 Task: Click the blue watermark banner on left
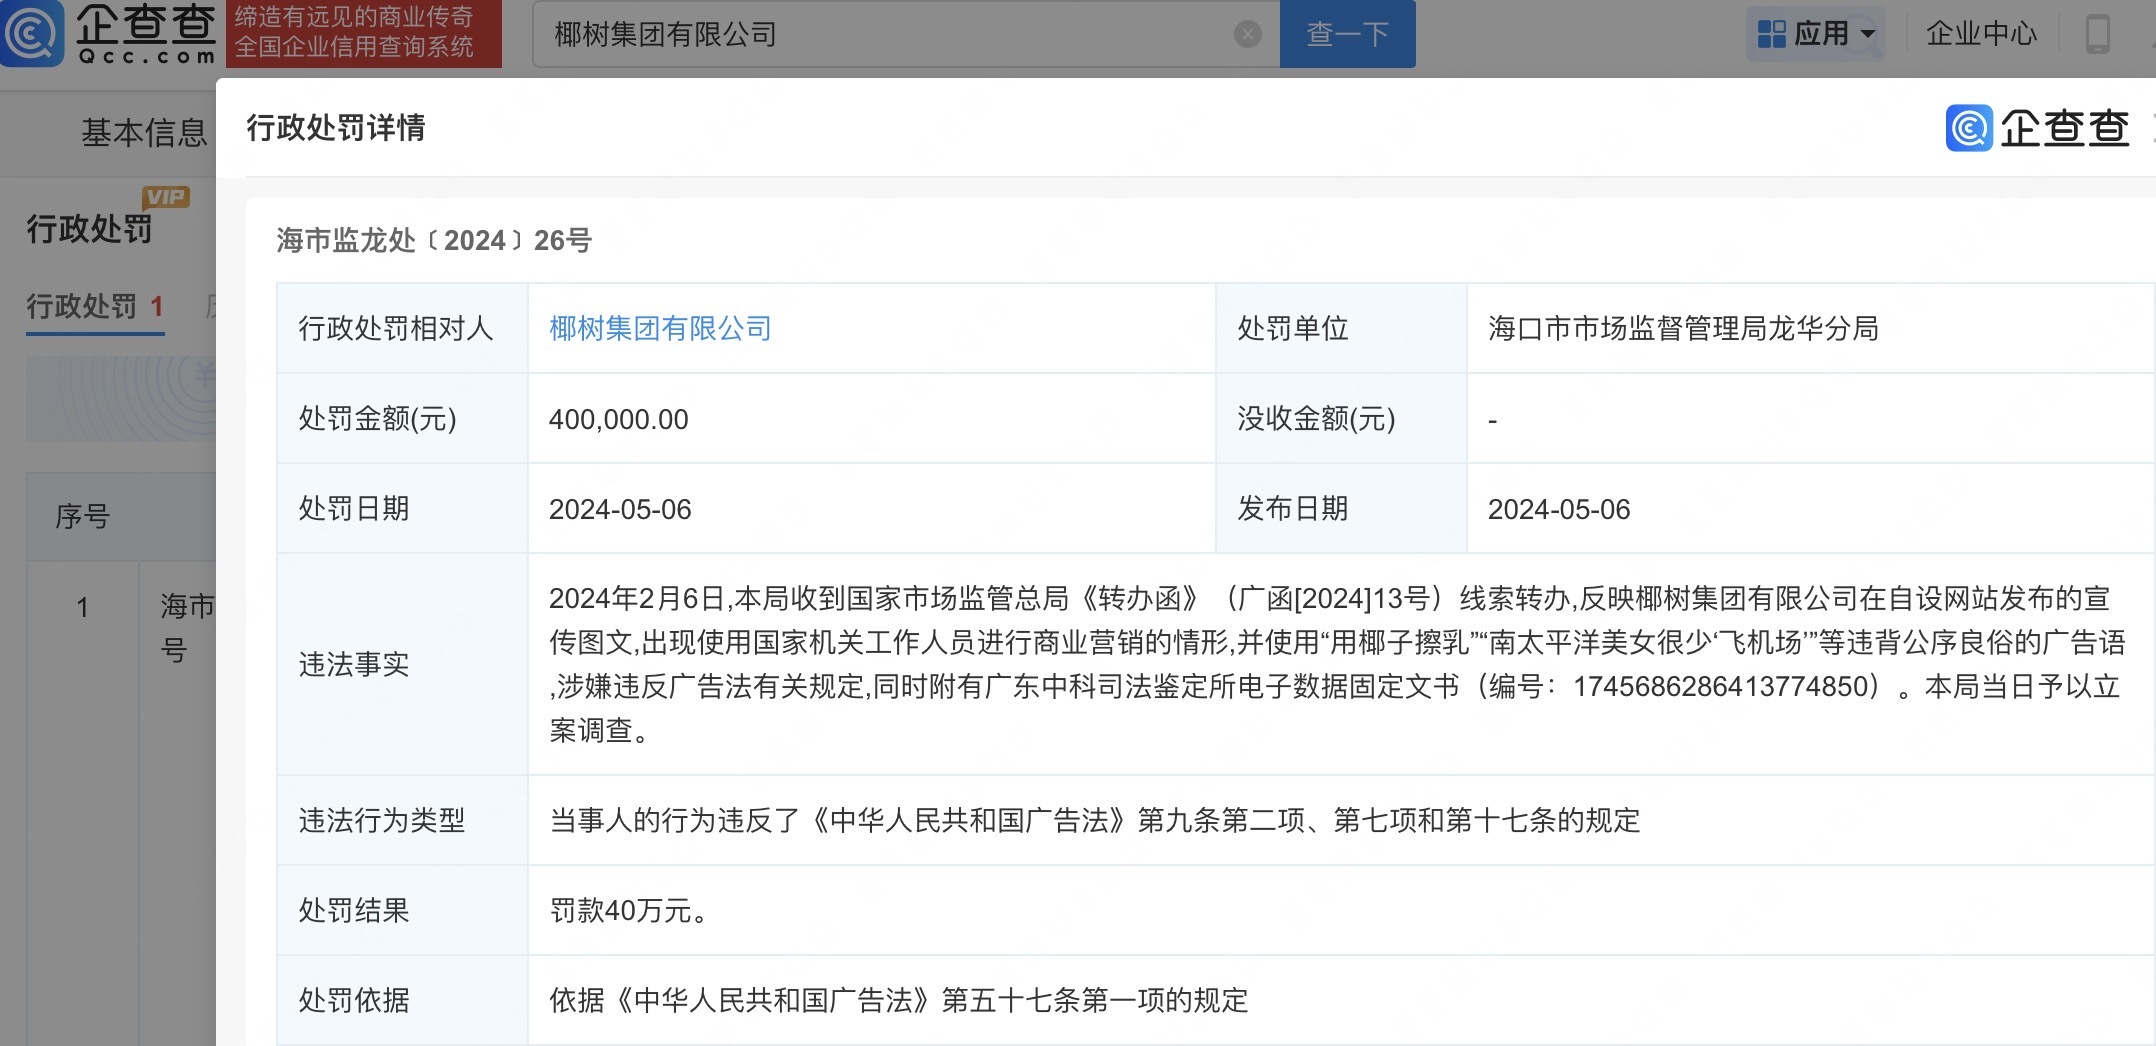pyautogui.click(x=120, y=398)
